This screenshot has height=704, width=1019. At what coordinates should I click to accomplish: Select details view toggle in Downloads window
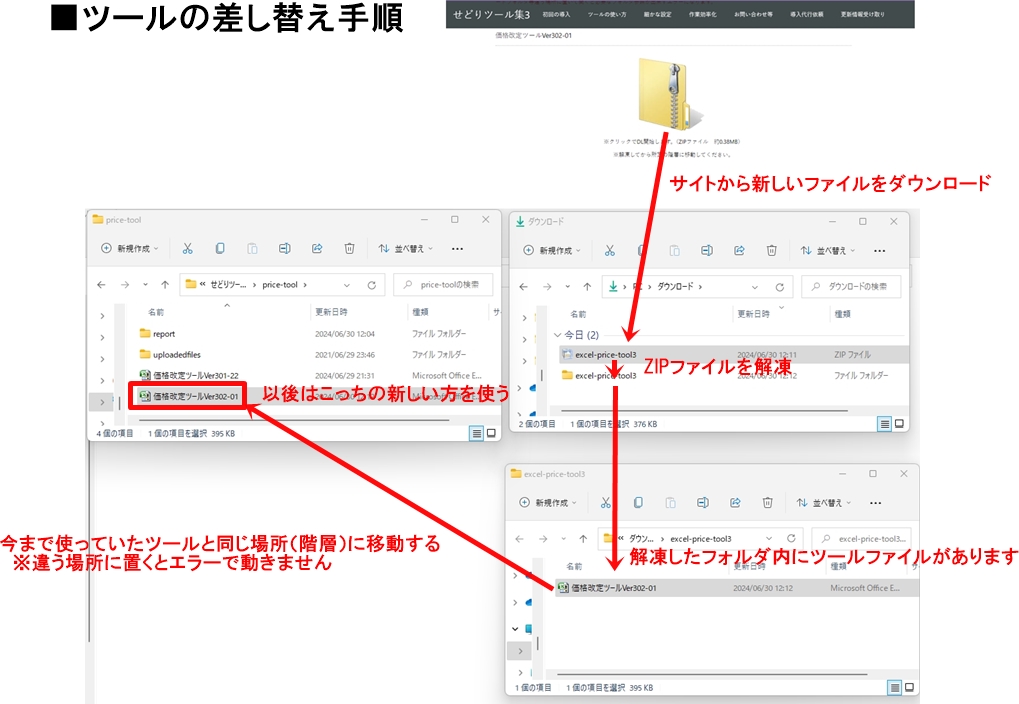click(884, 424)
